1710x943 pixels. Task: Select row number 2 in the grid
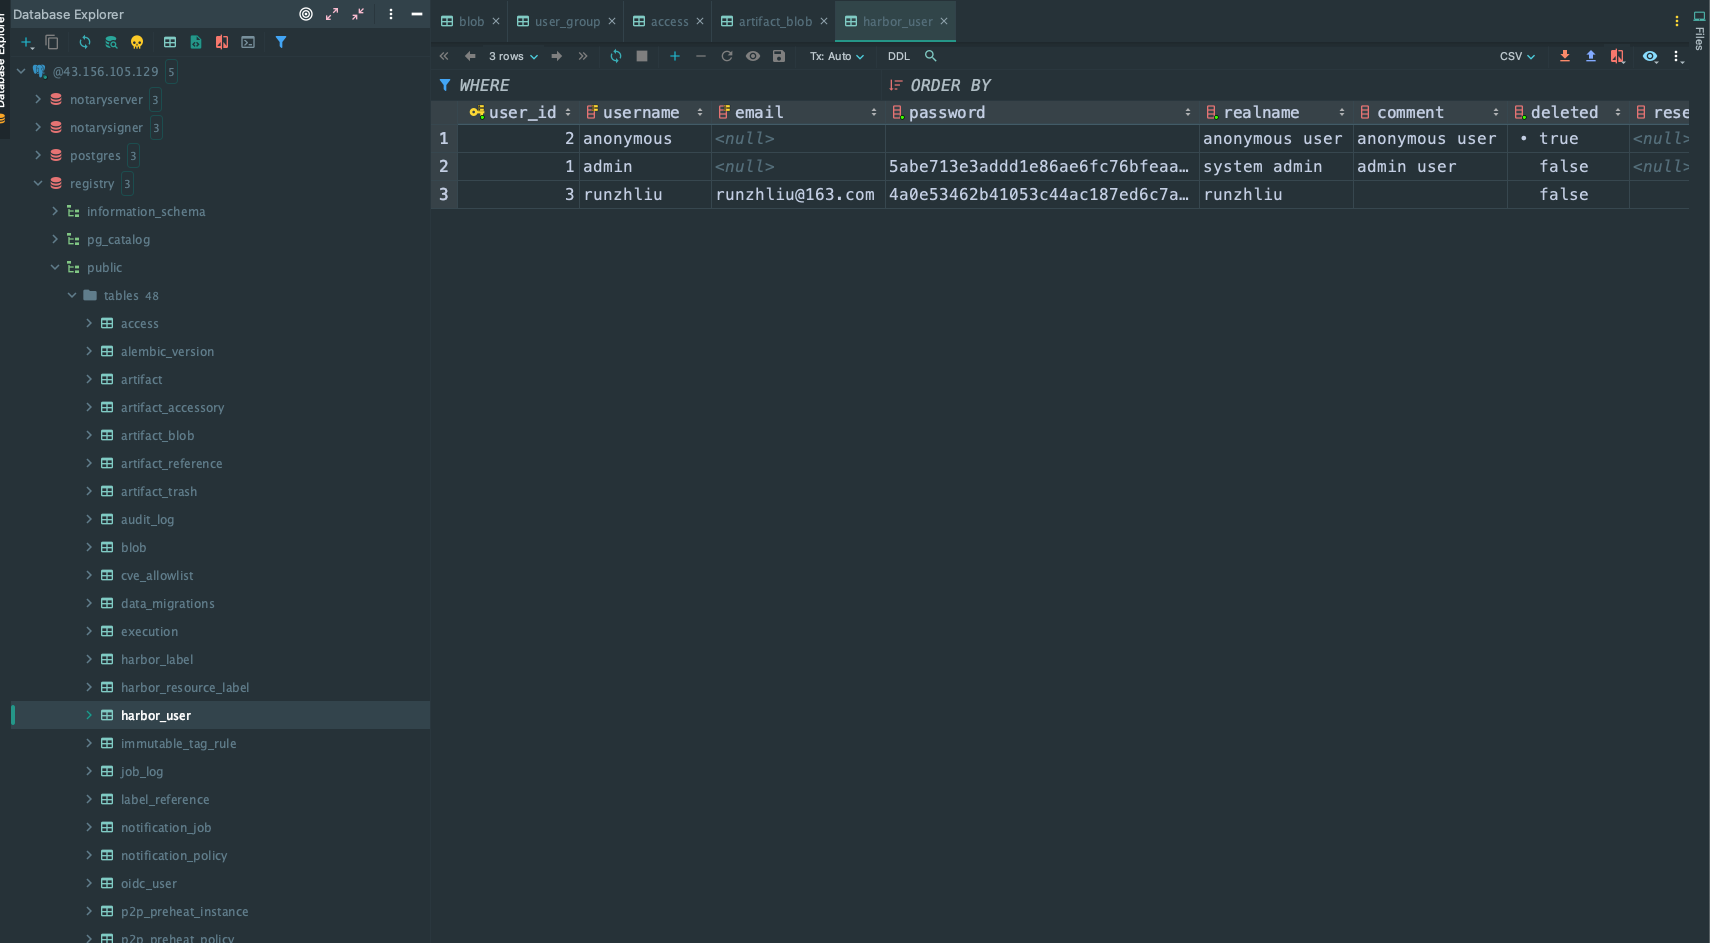[444, 166]
